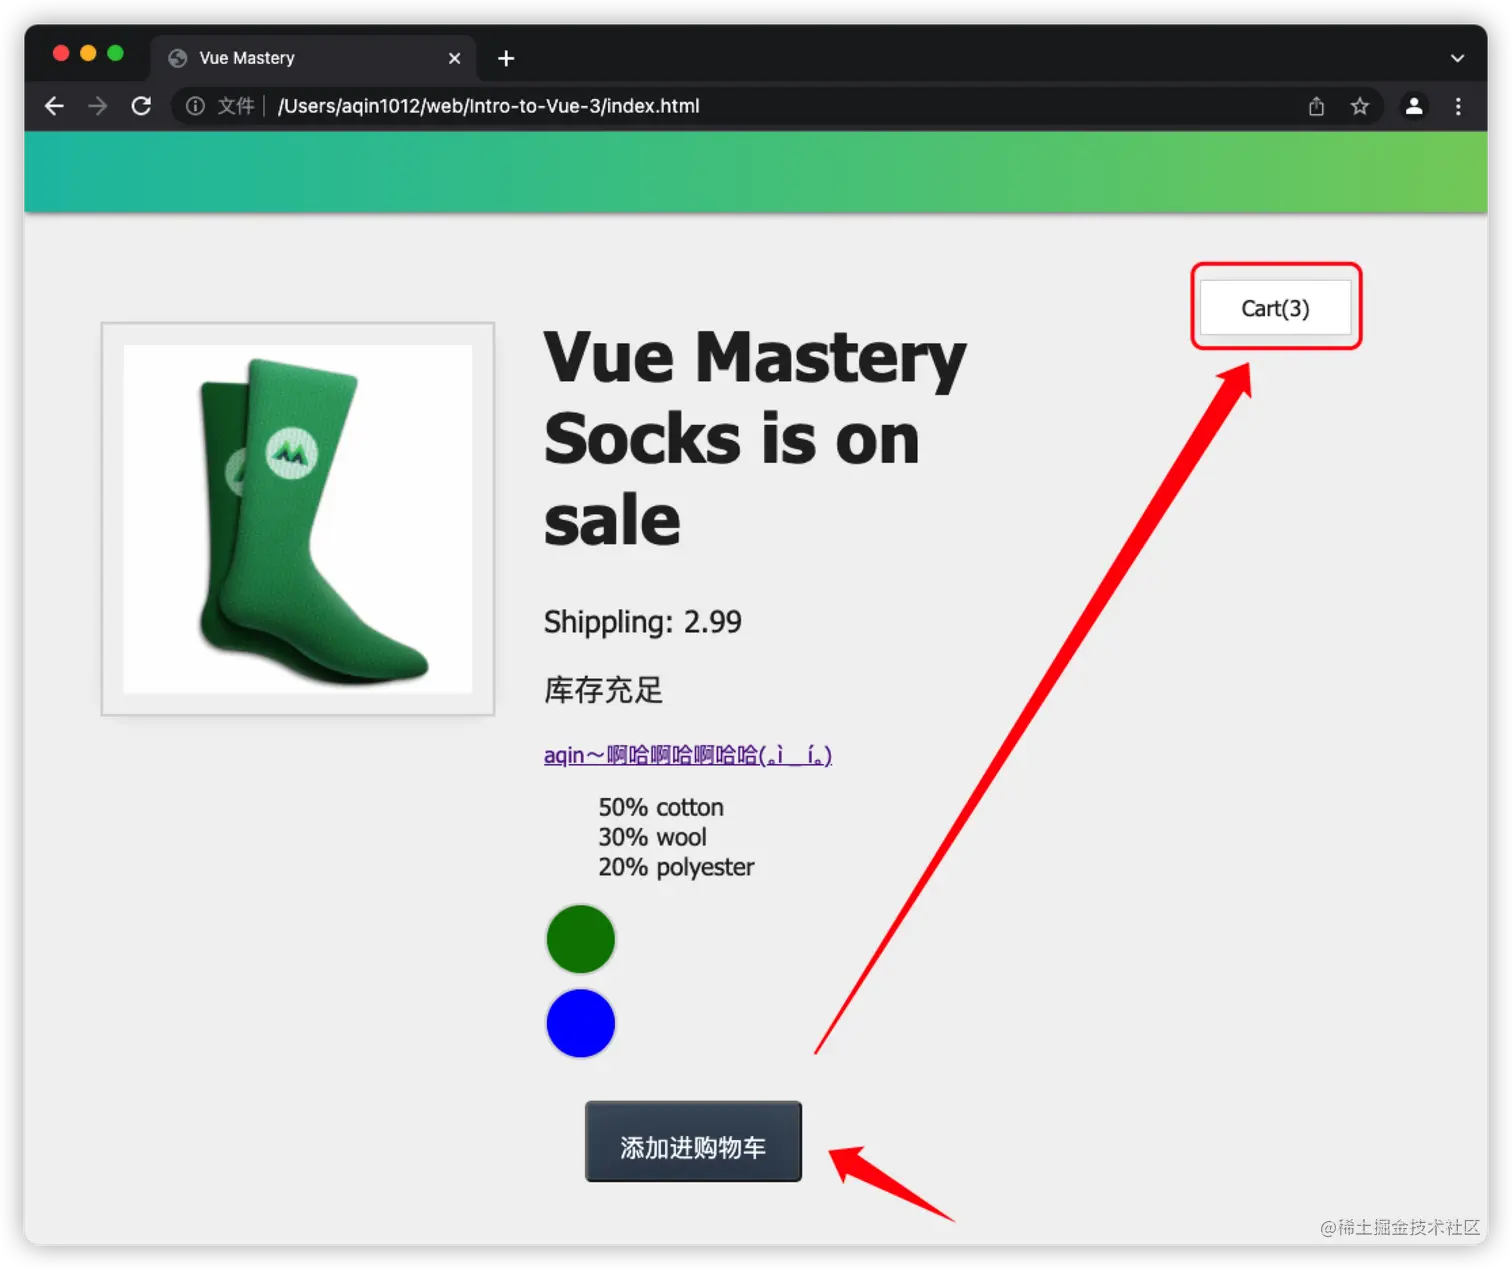Image resolution: width=1512 pixels, height=1269 pixels.
Task: Open the Chrome three-dot menu
Action: [x=1458, y=106]
